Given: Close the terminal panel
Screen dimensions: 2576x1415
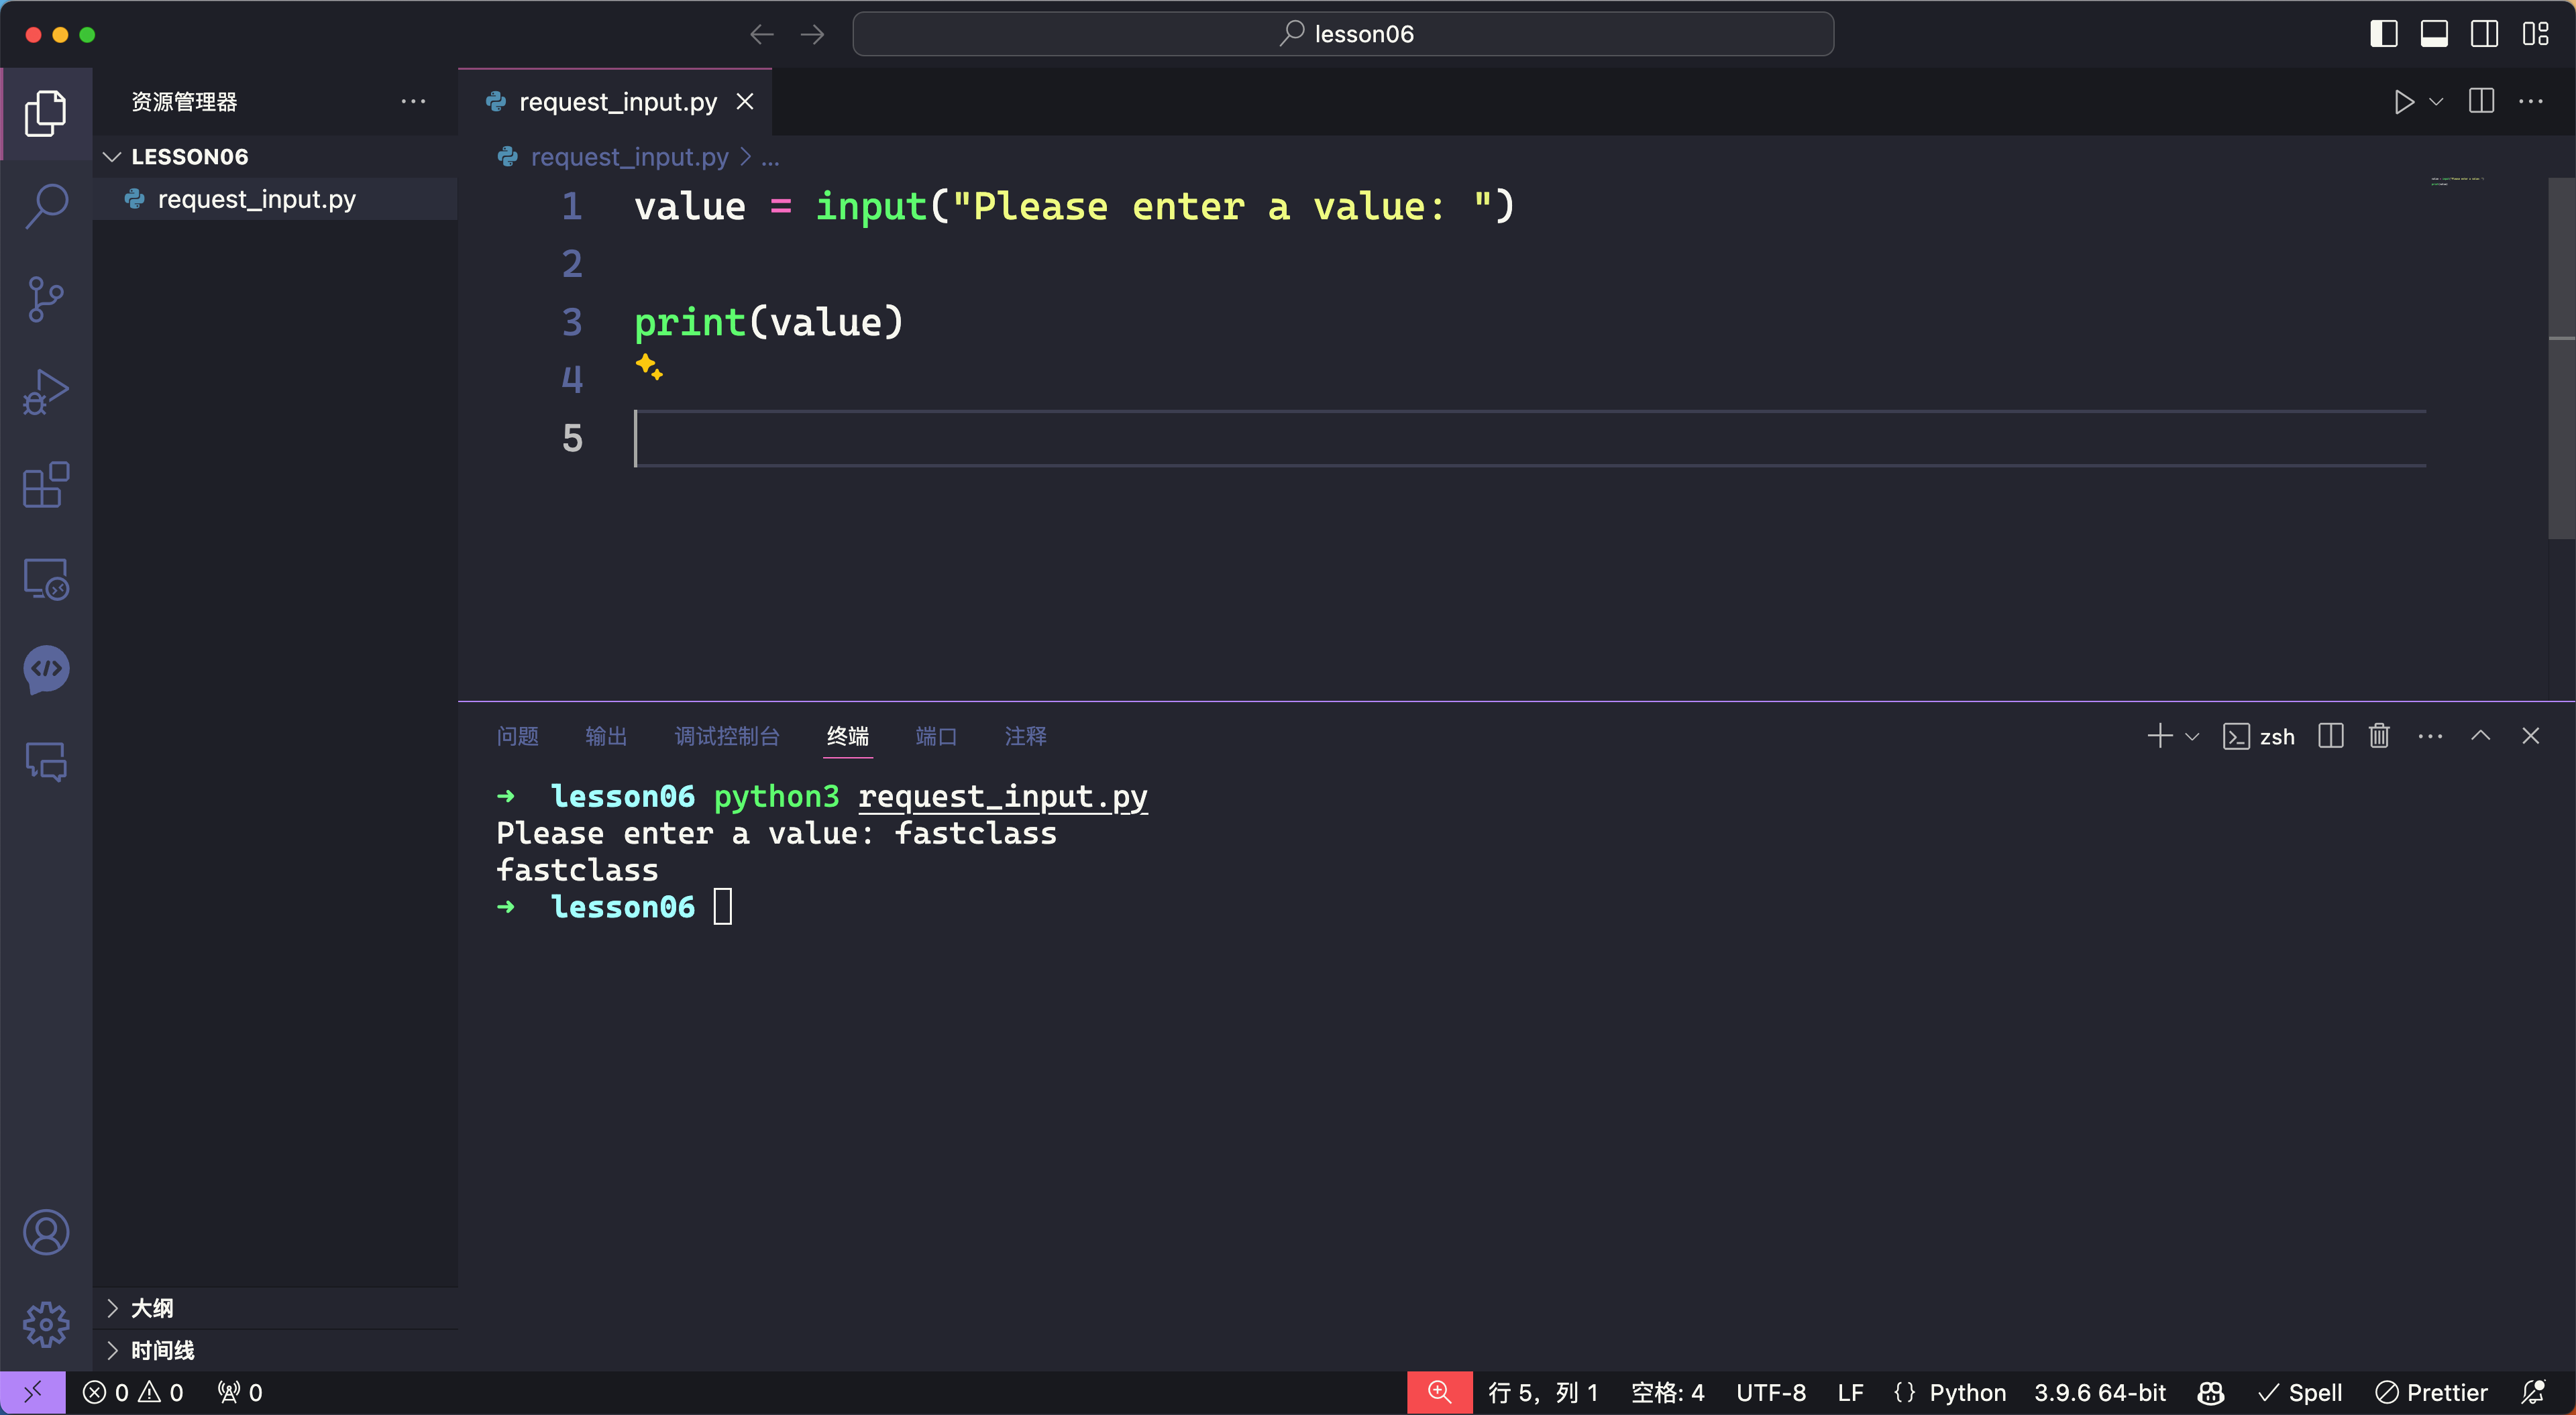Looking at the screenshot, I should [x=2531, y=736].
